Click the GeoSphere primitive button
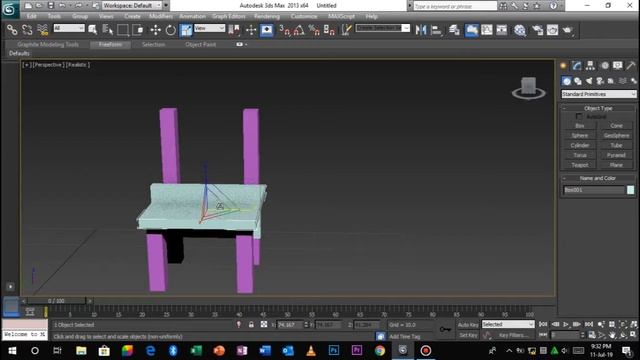The image size is (640, 360). click(x=616, y=136)
